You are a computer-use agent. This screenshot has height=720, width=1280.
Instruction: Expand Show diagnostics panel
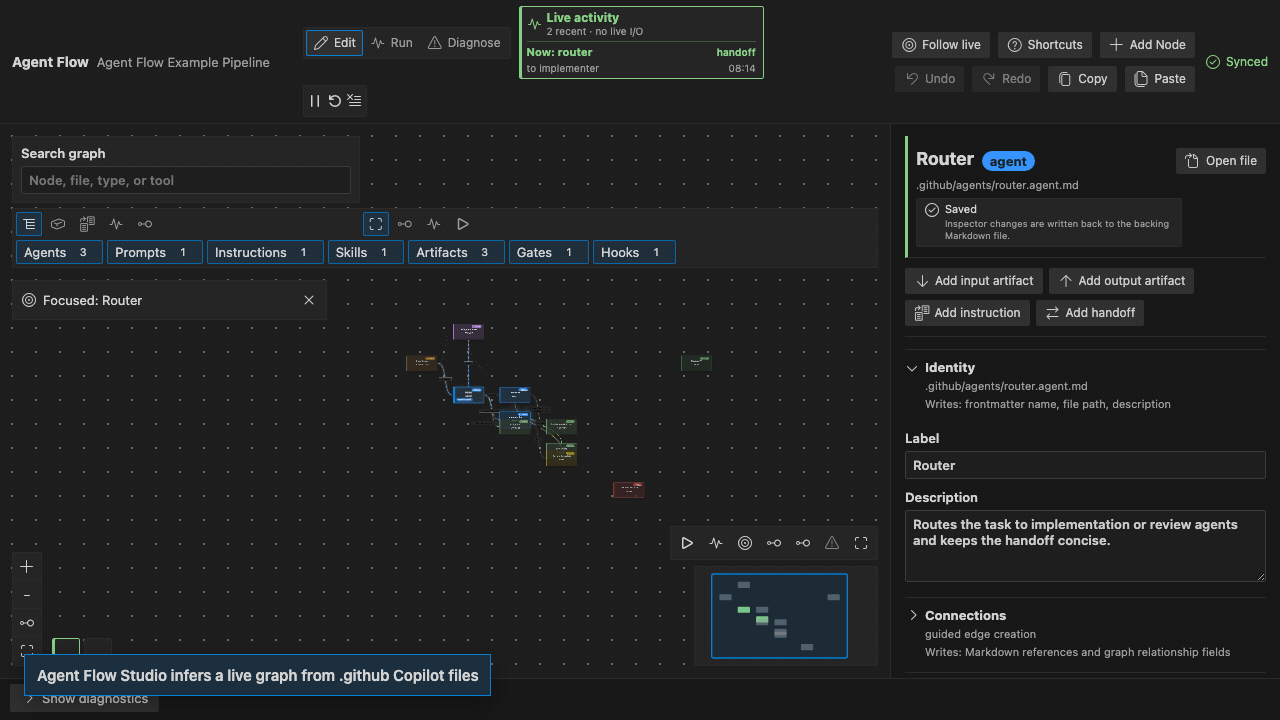point(86,698)
